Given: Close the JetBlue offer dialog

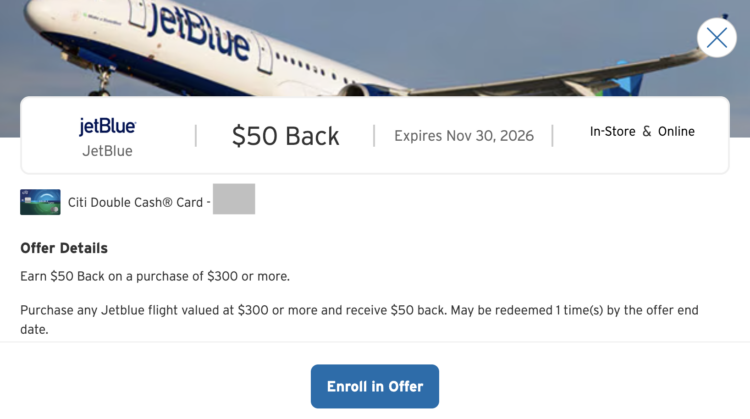Looking at the screenshot, I should pos(717,38).
